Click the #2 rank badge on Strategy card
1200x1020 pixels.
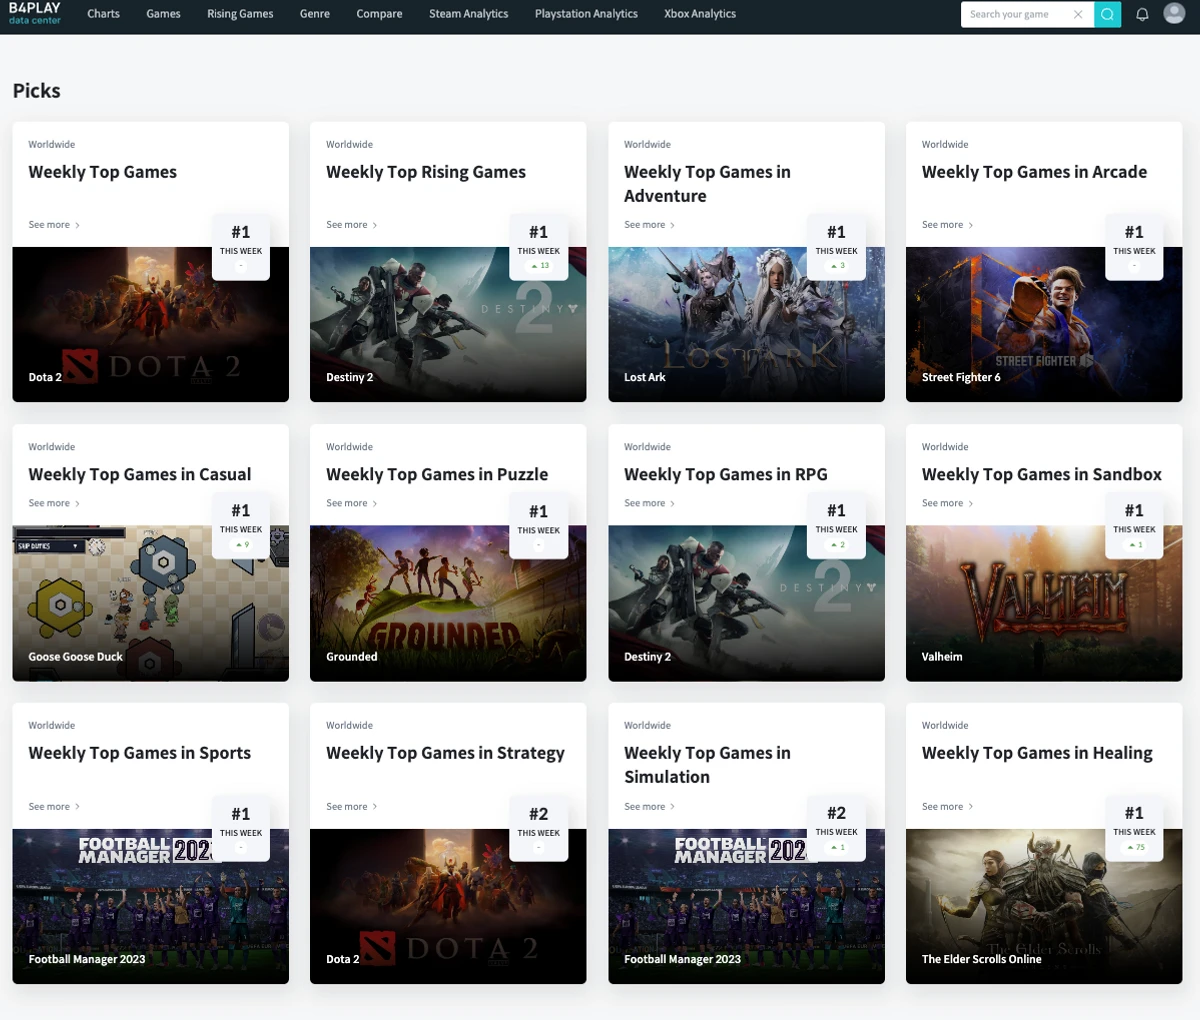[x=539, y=828]
